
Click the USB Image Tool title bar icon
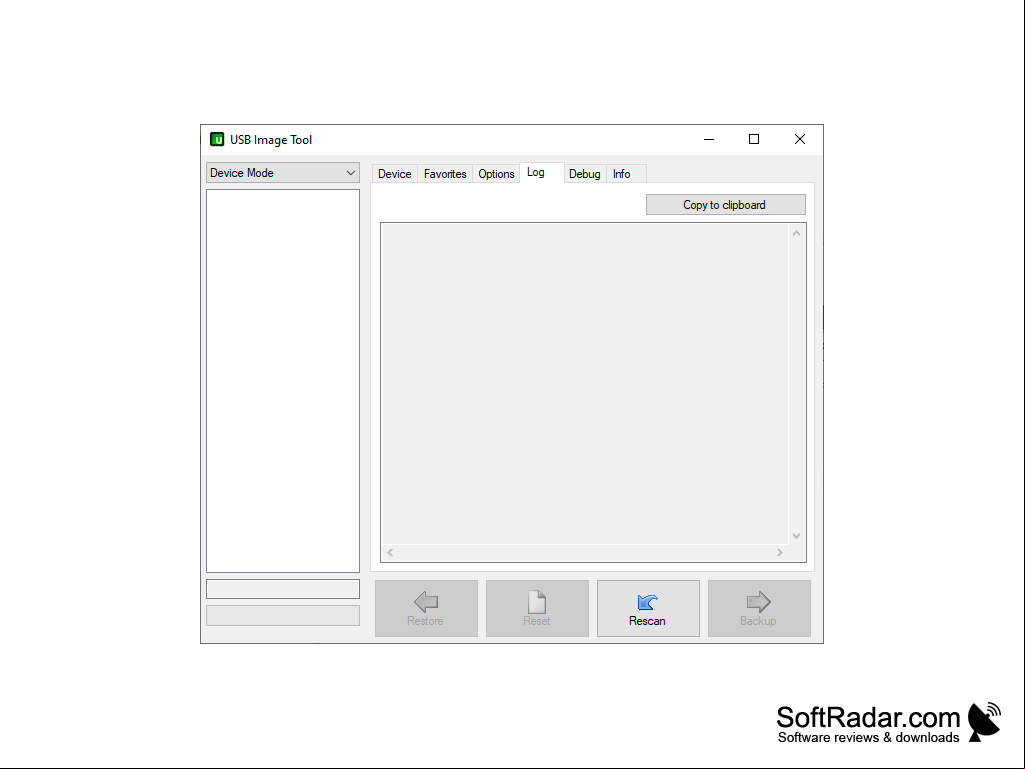(217, 139)
